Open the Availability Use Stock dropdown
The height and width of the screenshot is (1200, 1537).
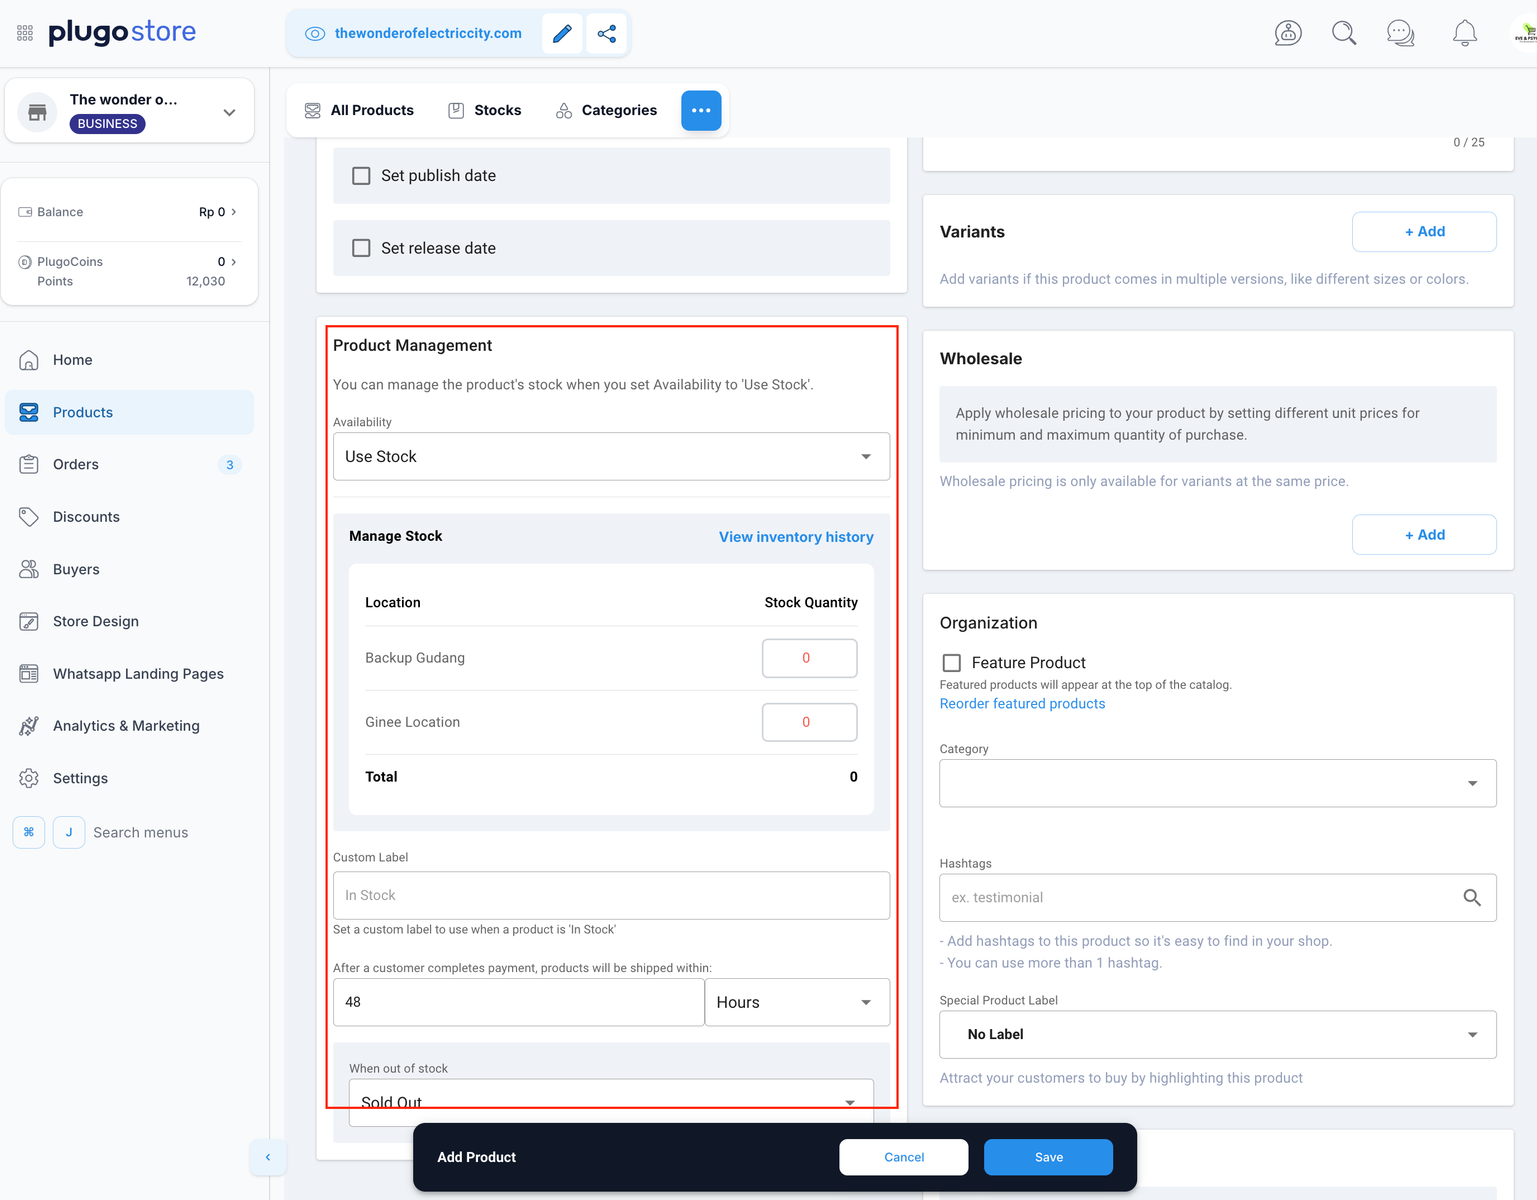click(611, 457)
